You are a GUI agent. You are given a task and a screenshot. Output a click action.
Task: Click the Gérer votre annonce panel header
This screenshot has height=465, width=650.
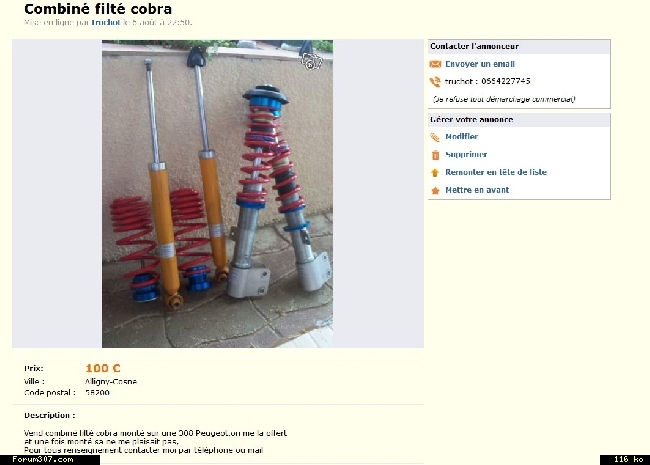(x=519, y=120)
